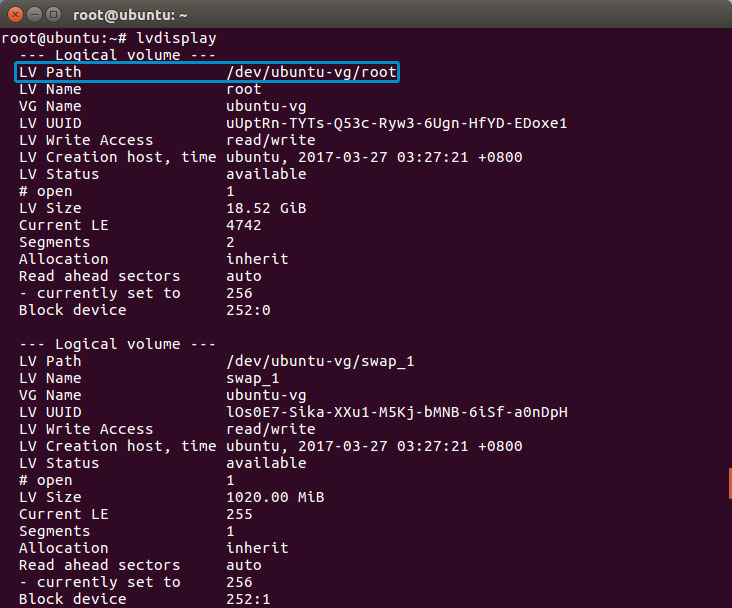Click the second Logical volume header
The image size is (732, 608).
point(117,344)
